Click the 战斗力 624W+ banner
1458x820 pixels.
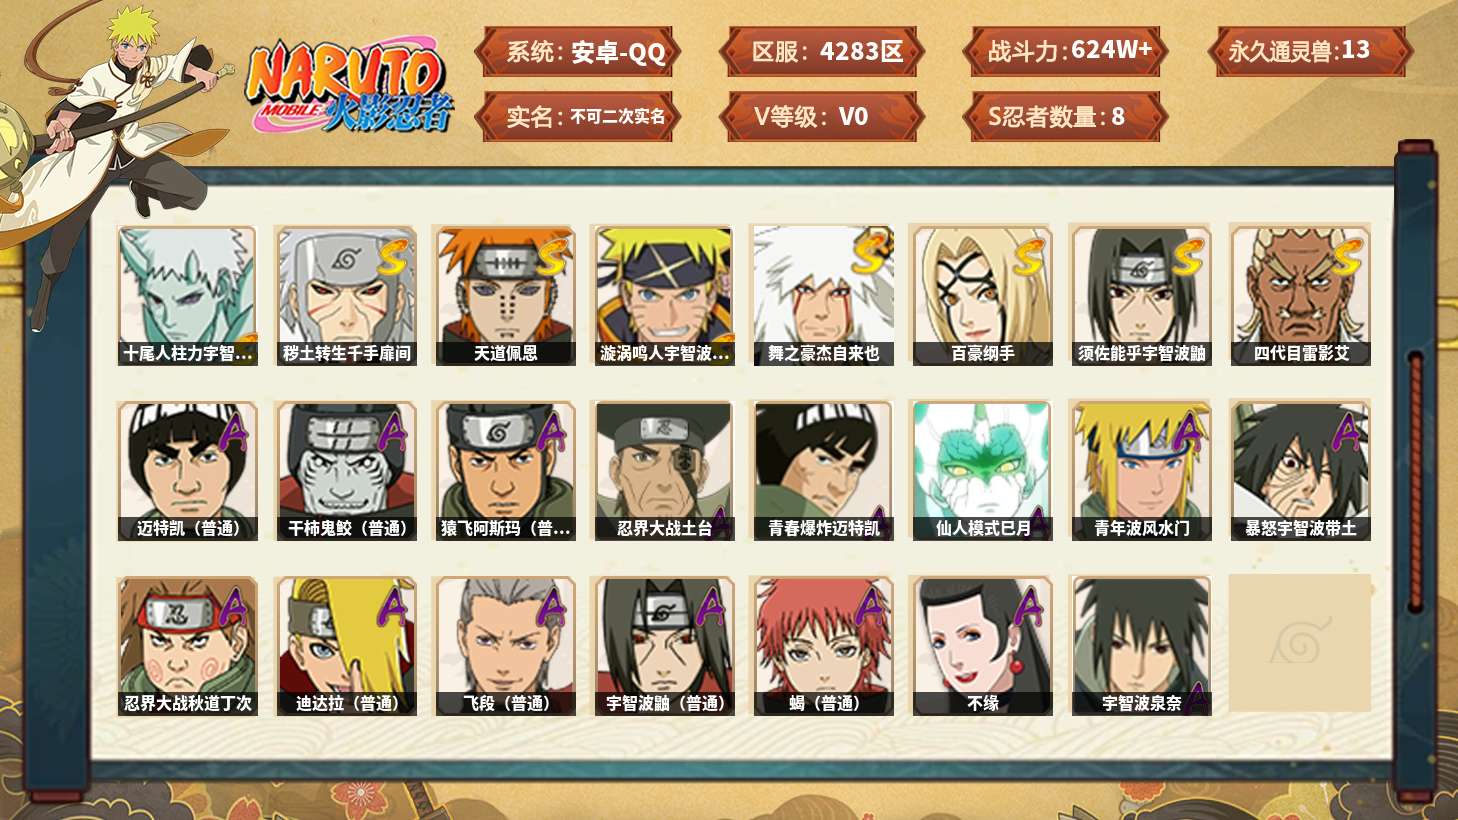[1066, 51]
